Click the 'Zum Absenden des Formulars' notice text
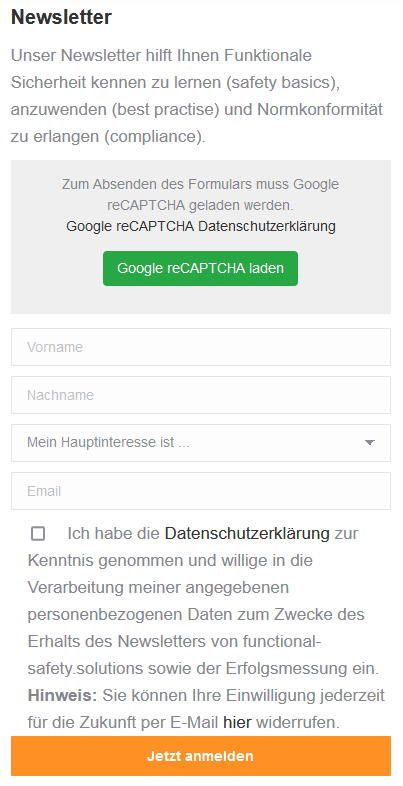 (200, 194)
